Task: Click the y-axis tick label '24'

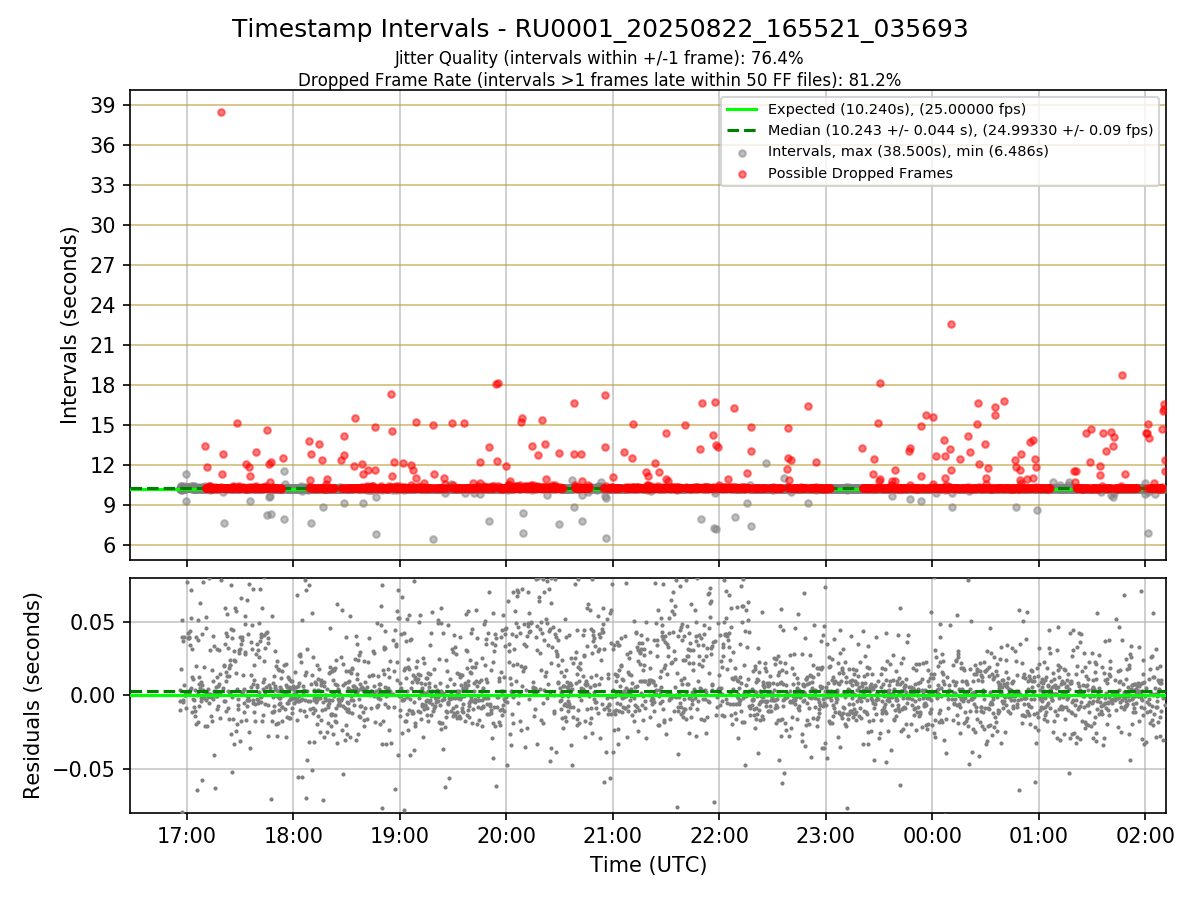Action: [x=103, y=305]
